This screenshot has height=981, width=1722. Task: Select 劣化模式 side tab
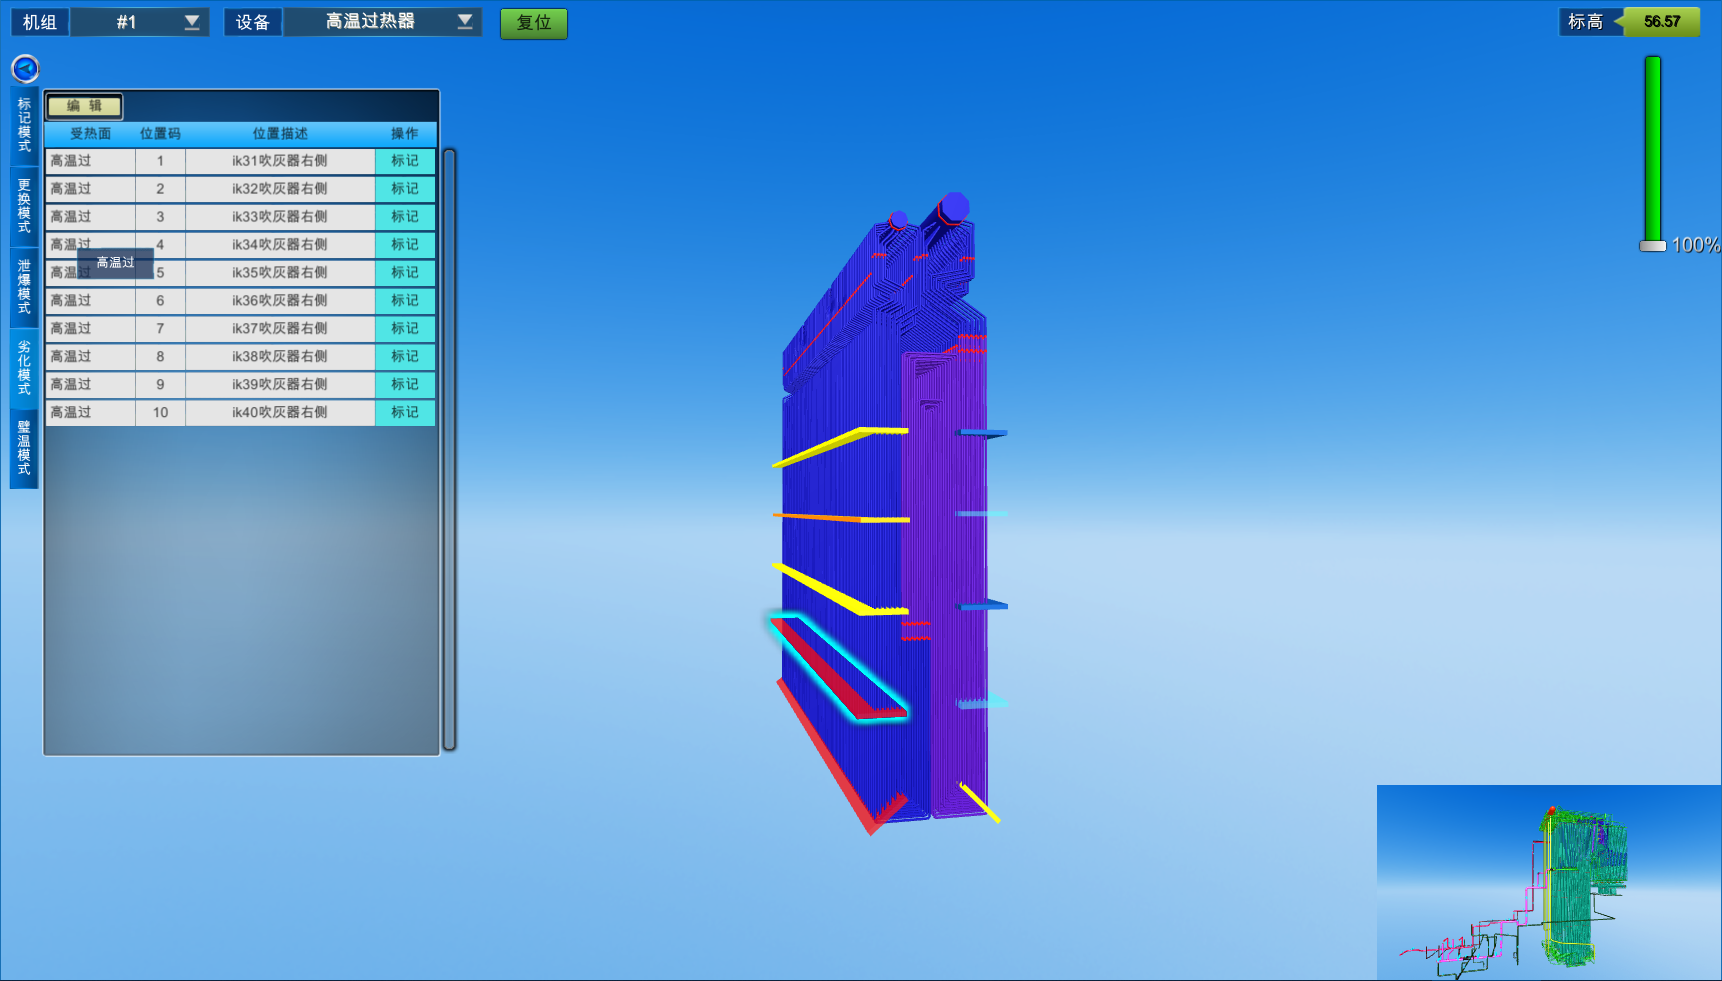24,368
